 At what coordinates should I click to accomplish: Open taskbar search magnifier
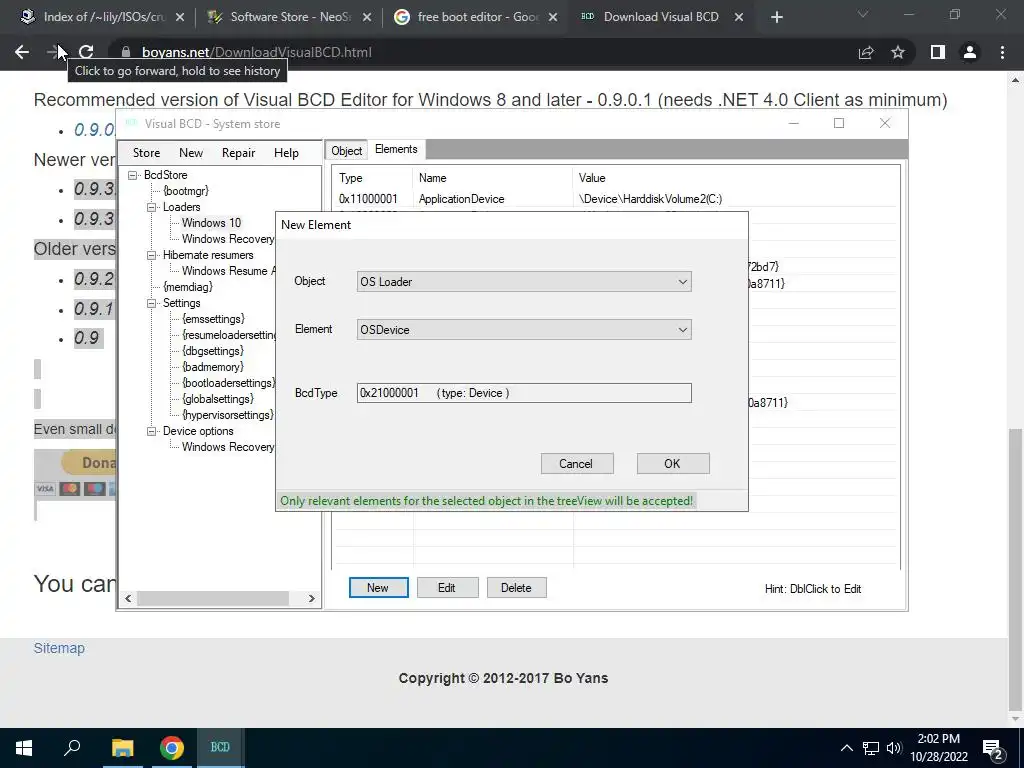(x=72, y=748)
